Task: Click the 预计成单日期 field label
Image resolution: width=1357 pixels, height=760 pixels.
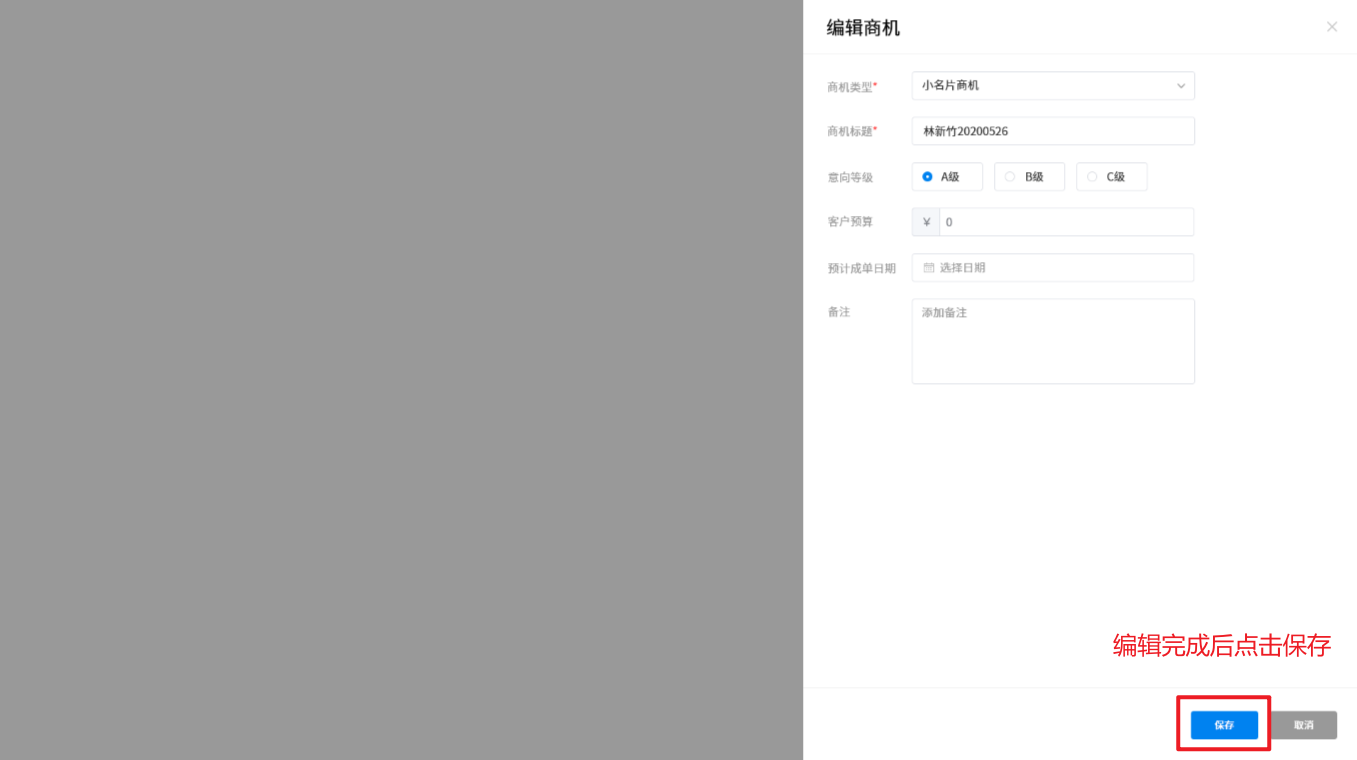Action: coord(861,268)
